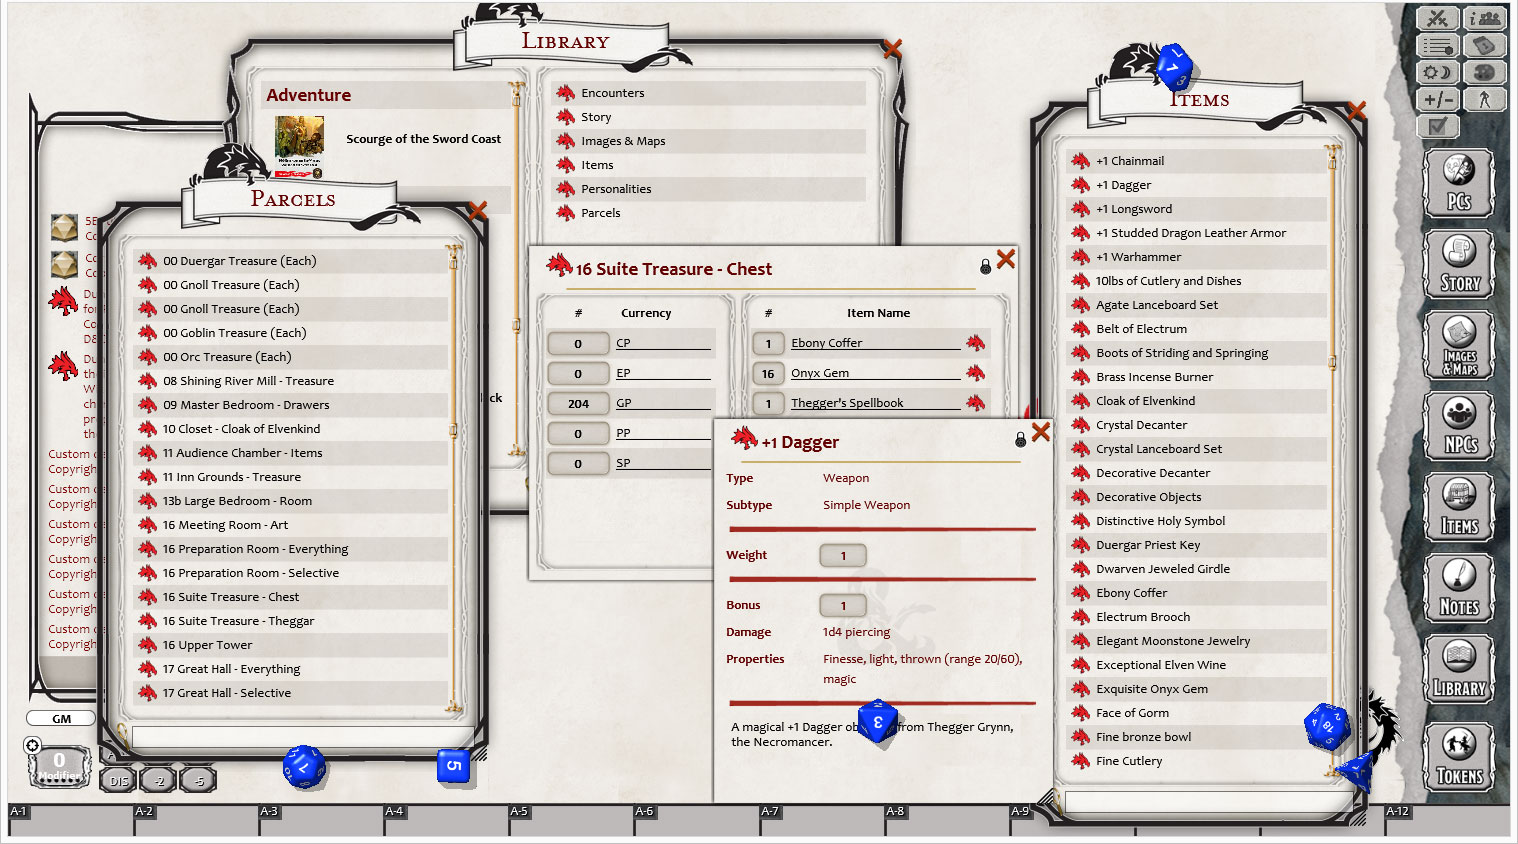Click the -2 modifier button
The height and width of the screenshot is (844, 1518).
click(157, 779)
